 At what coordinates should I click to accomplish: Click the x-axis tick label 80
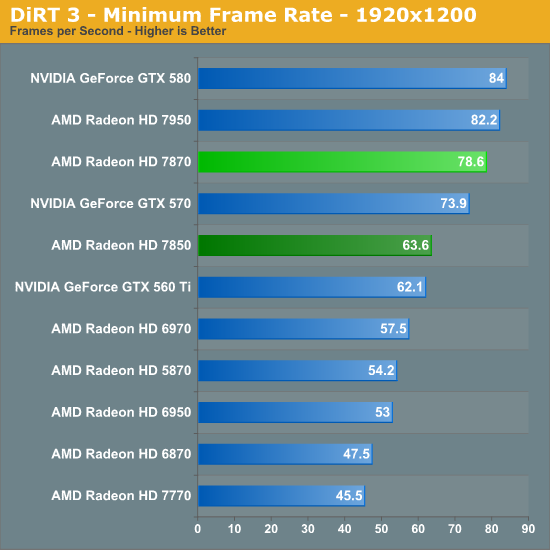[x=491, y=529]
